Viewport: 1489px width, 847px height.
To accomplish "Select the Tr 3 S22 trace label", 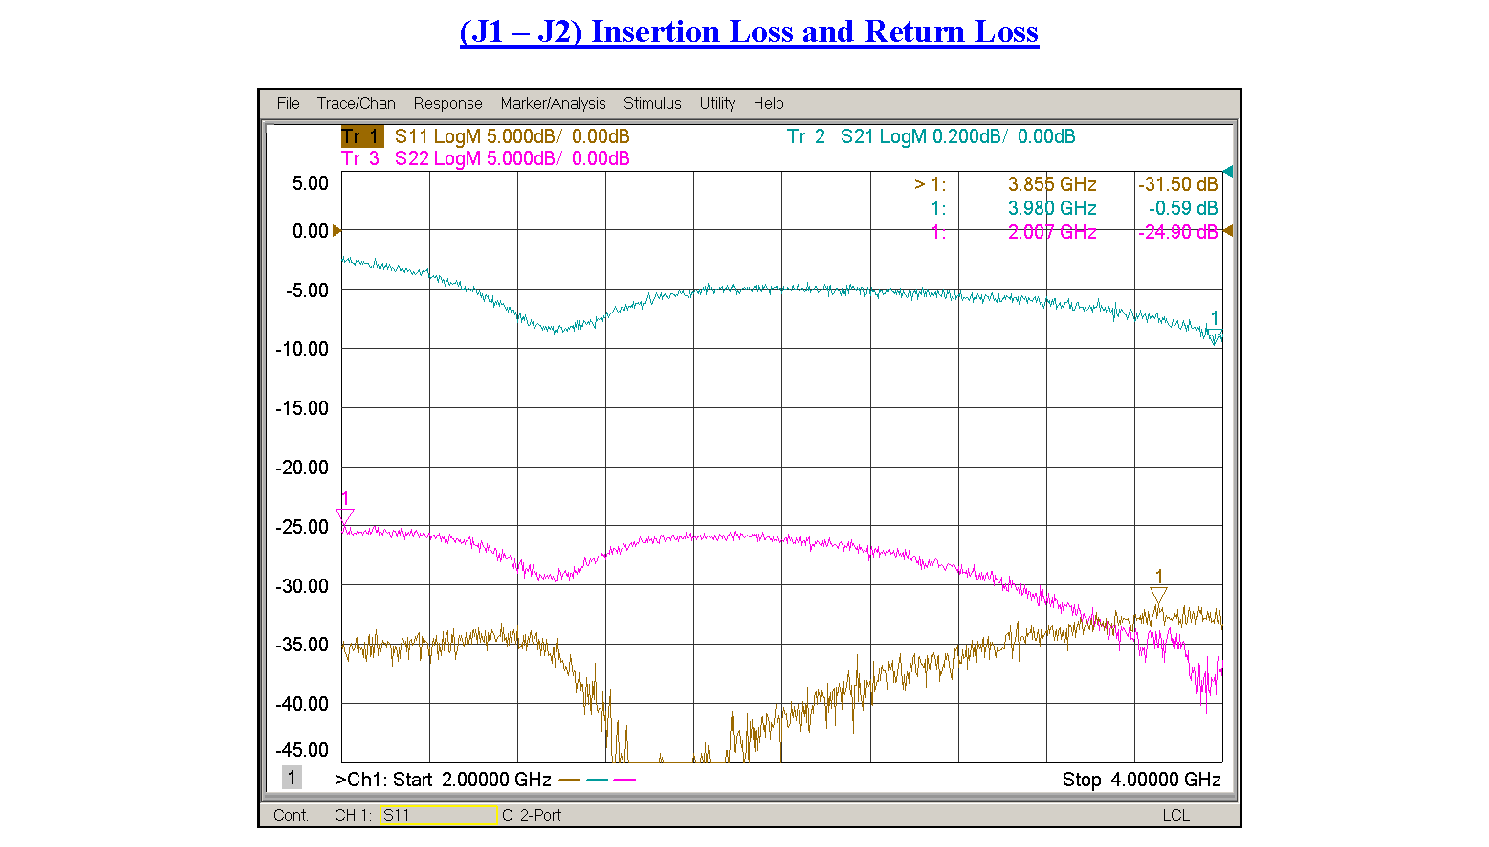I will [x=485, y=159].
